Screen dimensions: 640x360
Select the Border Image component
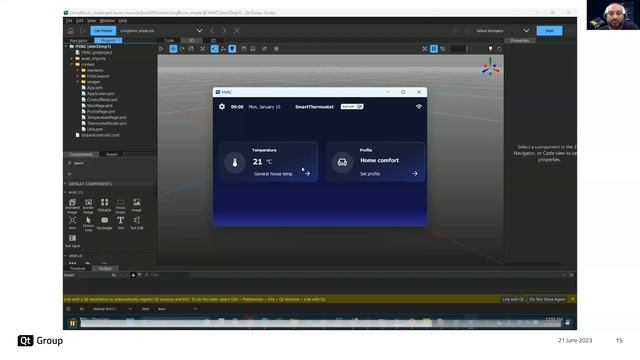tap(88, 206)
